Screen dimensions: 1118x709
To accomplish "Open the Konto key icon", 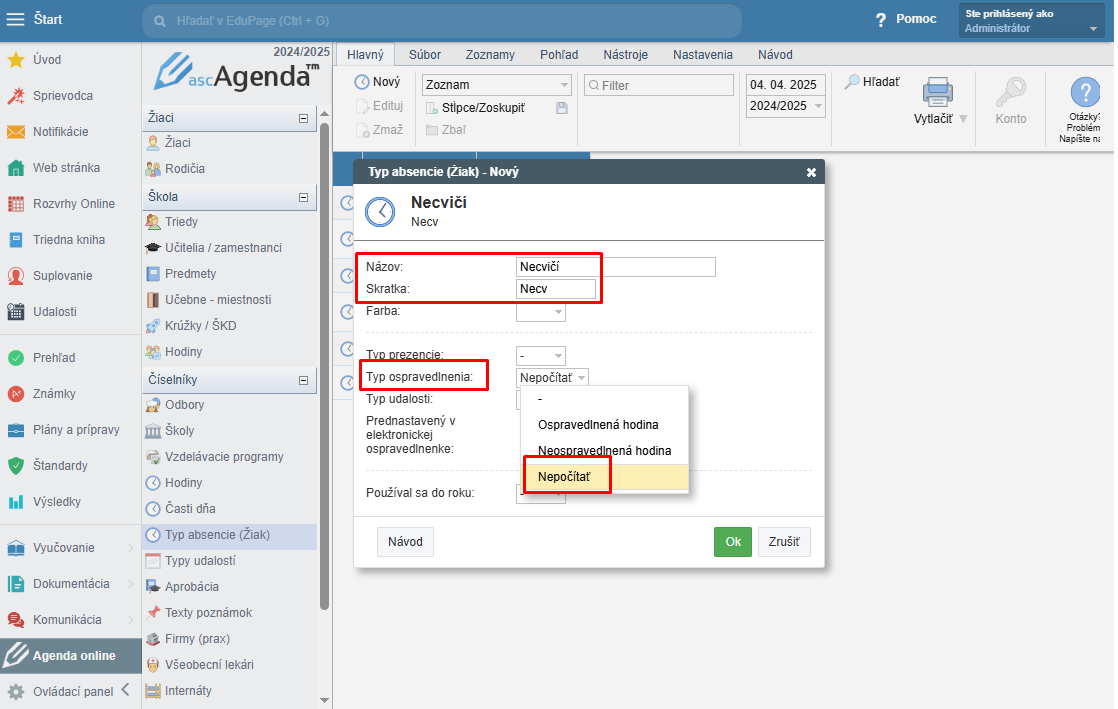I will (1010, 94).
